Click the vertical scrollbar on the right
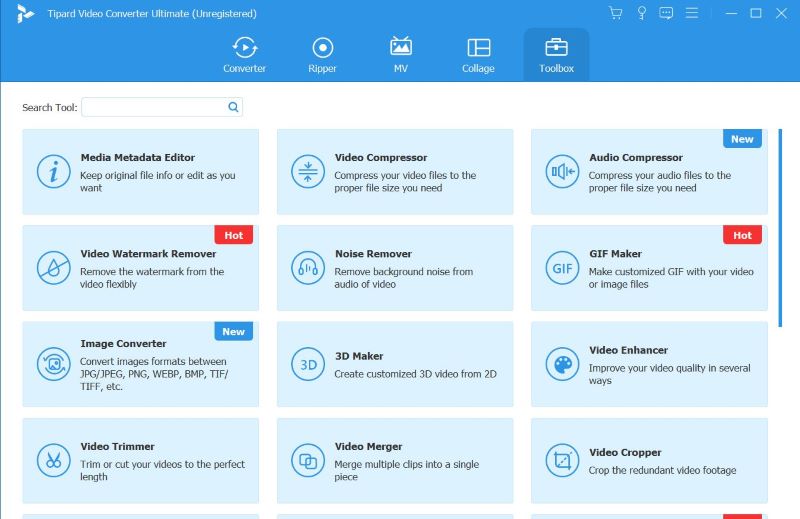Viewport: 800px width, 519px height. 781,226
